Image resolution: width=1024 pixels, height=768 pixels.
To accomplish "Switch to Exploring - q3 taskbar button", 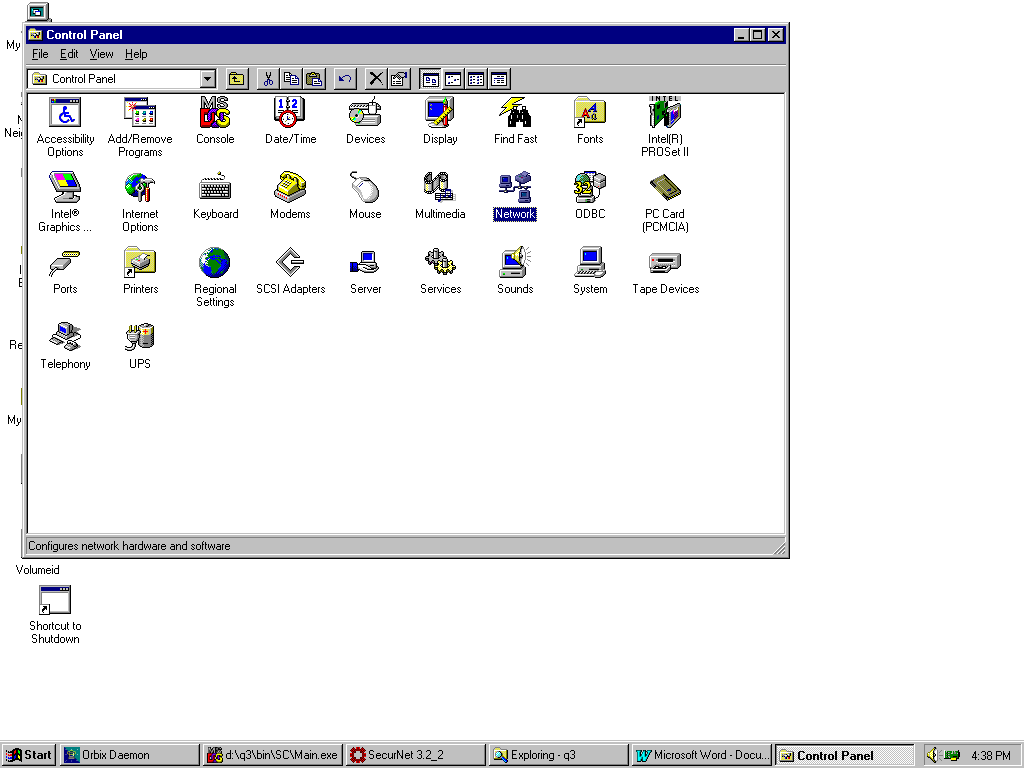I will (x=558, y=755).
